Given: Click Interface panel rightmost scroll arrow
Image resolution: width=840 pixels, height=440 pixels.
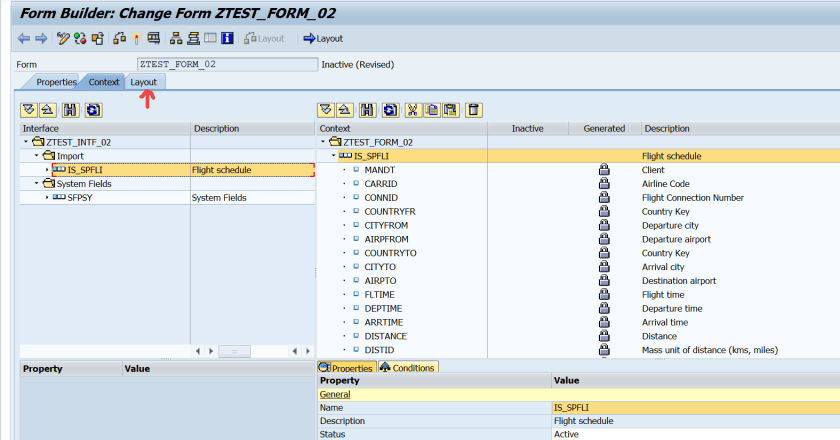Looking at the screenshot, I should click(x=308, y=351).
